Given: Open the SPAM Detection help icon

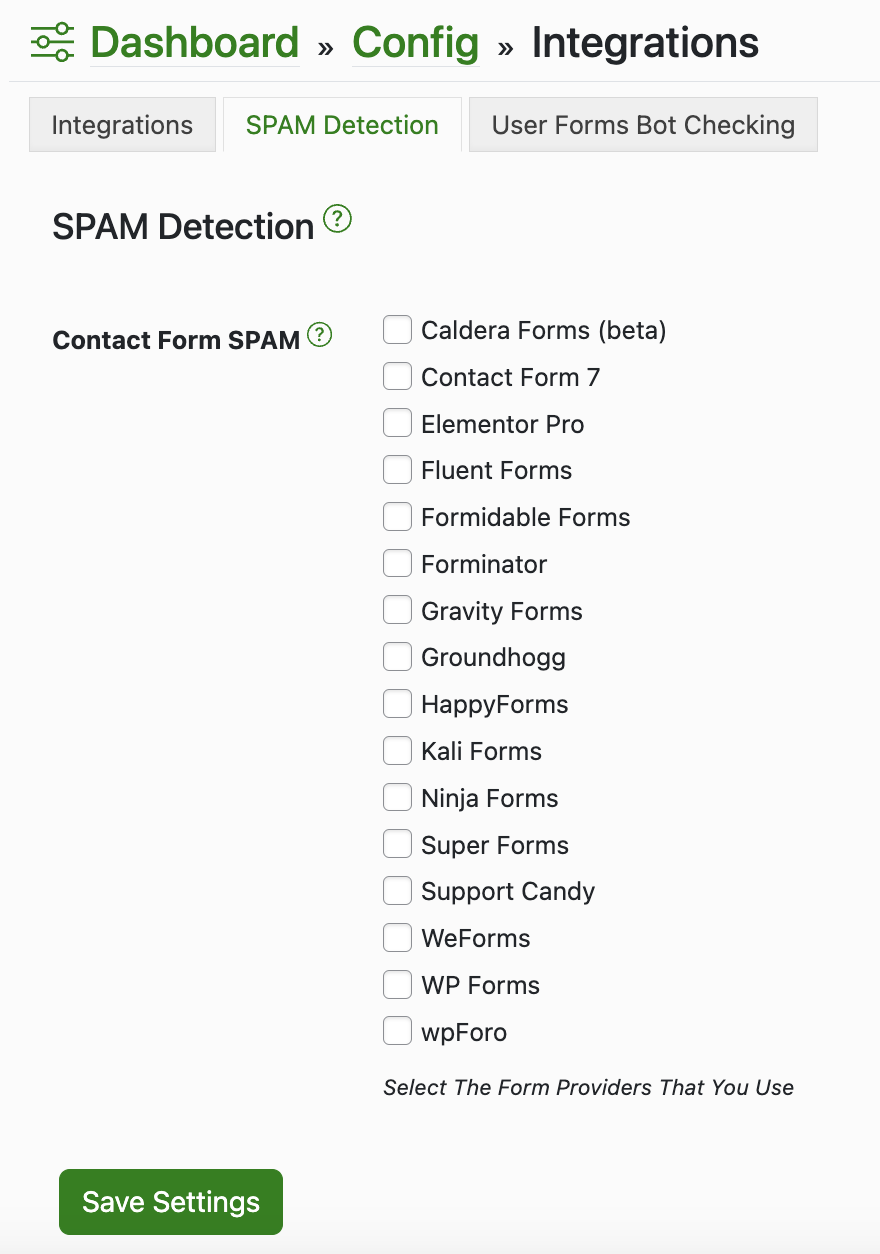Looking at the screenshot, I should pyautogui.click(x=337, y=219).
